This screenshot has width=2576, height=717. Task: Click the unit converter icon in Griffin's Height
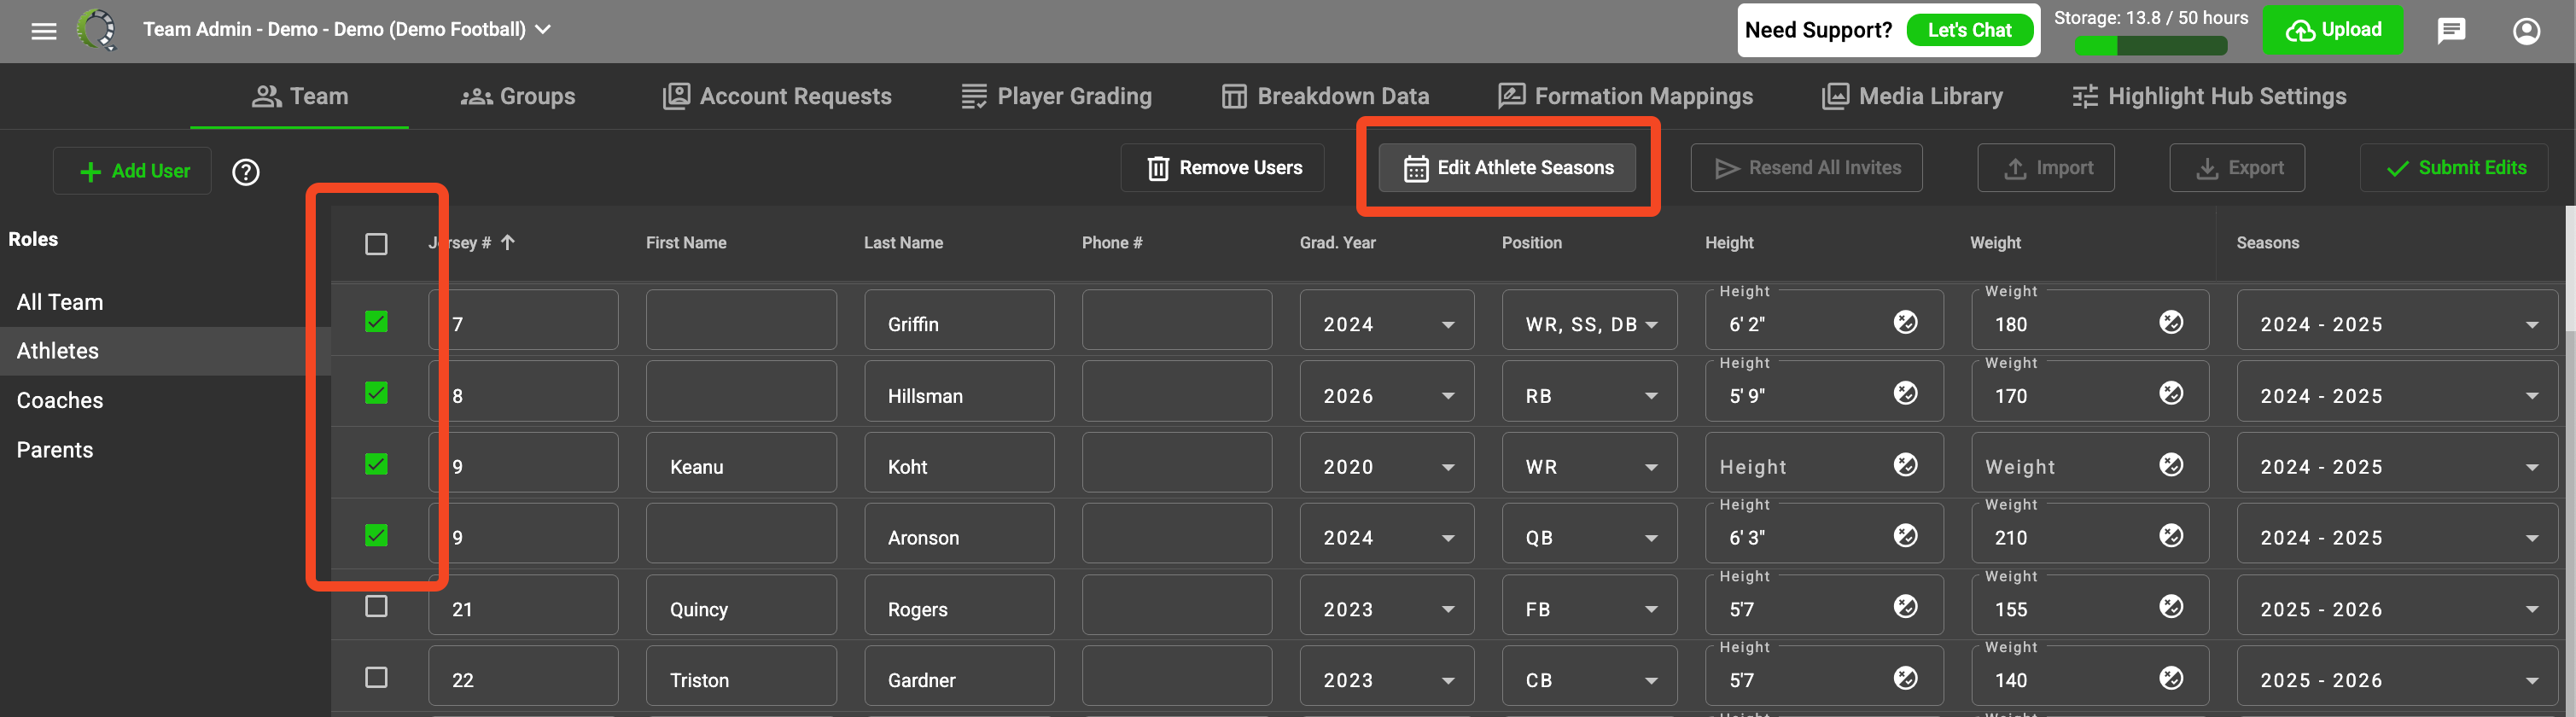(x=1905, y=322)
